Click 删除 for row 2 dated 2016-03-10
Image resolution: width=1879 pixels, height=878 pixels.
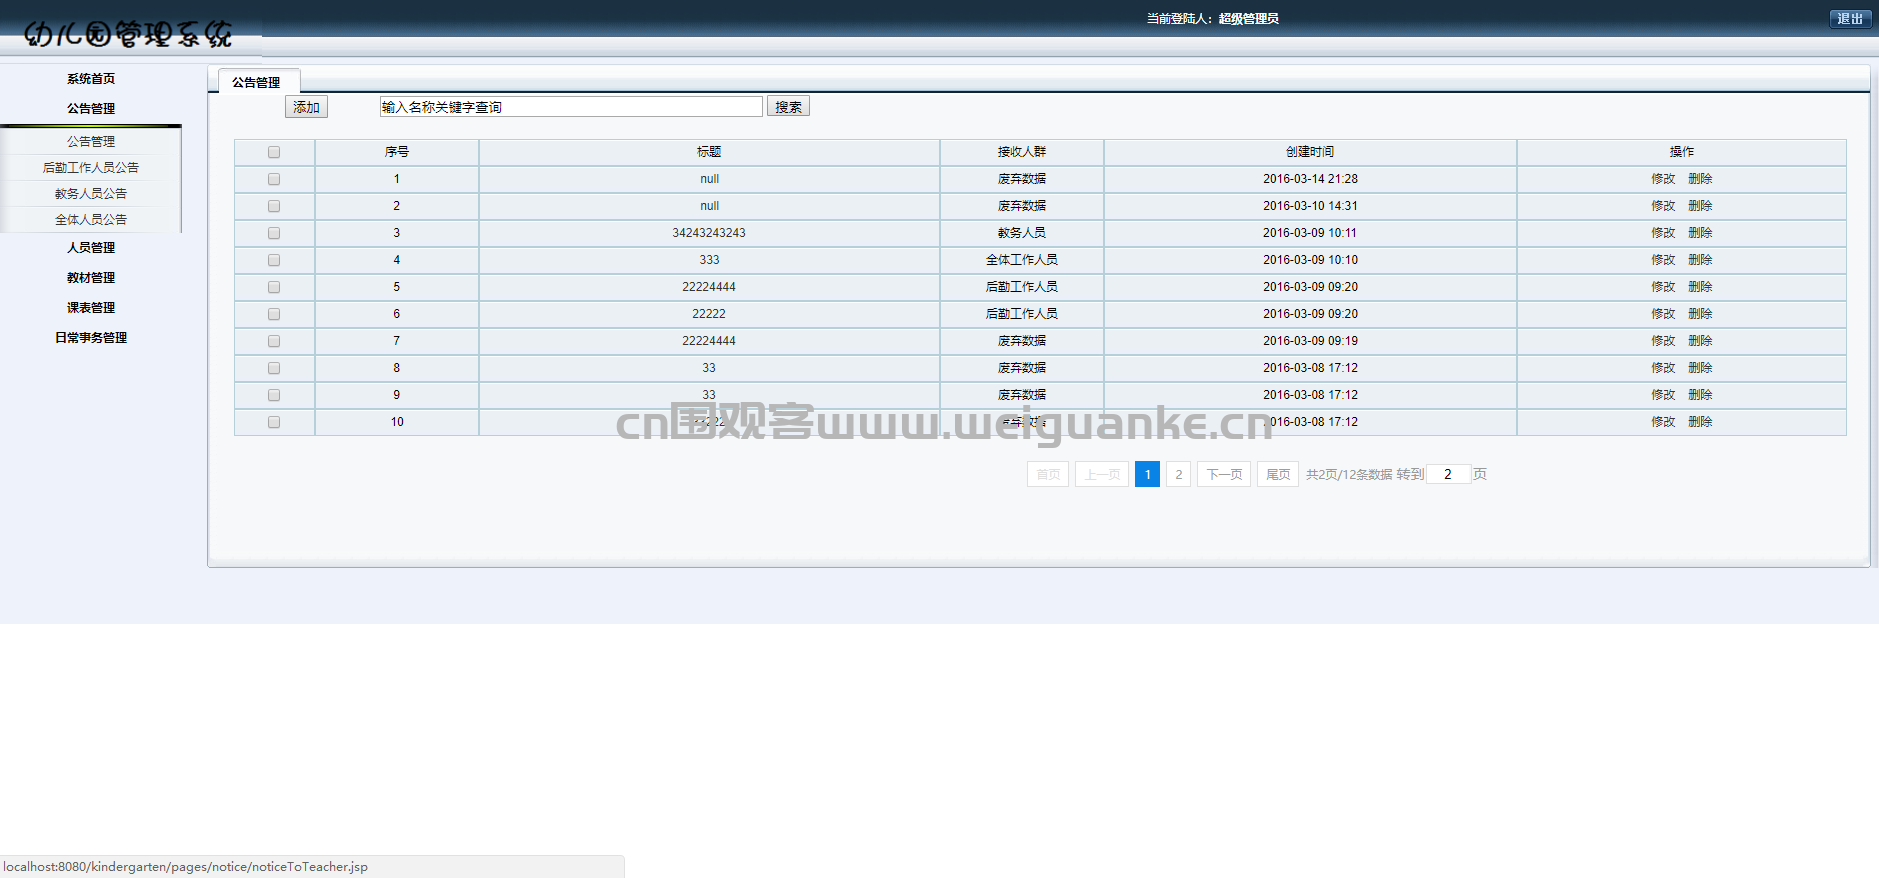tap(1700, 206)
